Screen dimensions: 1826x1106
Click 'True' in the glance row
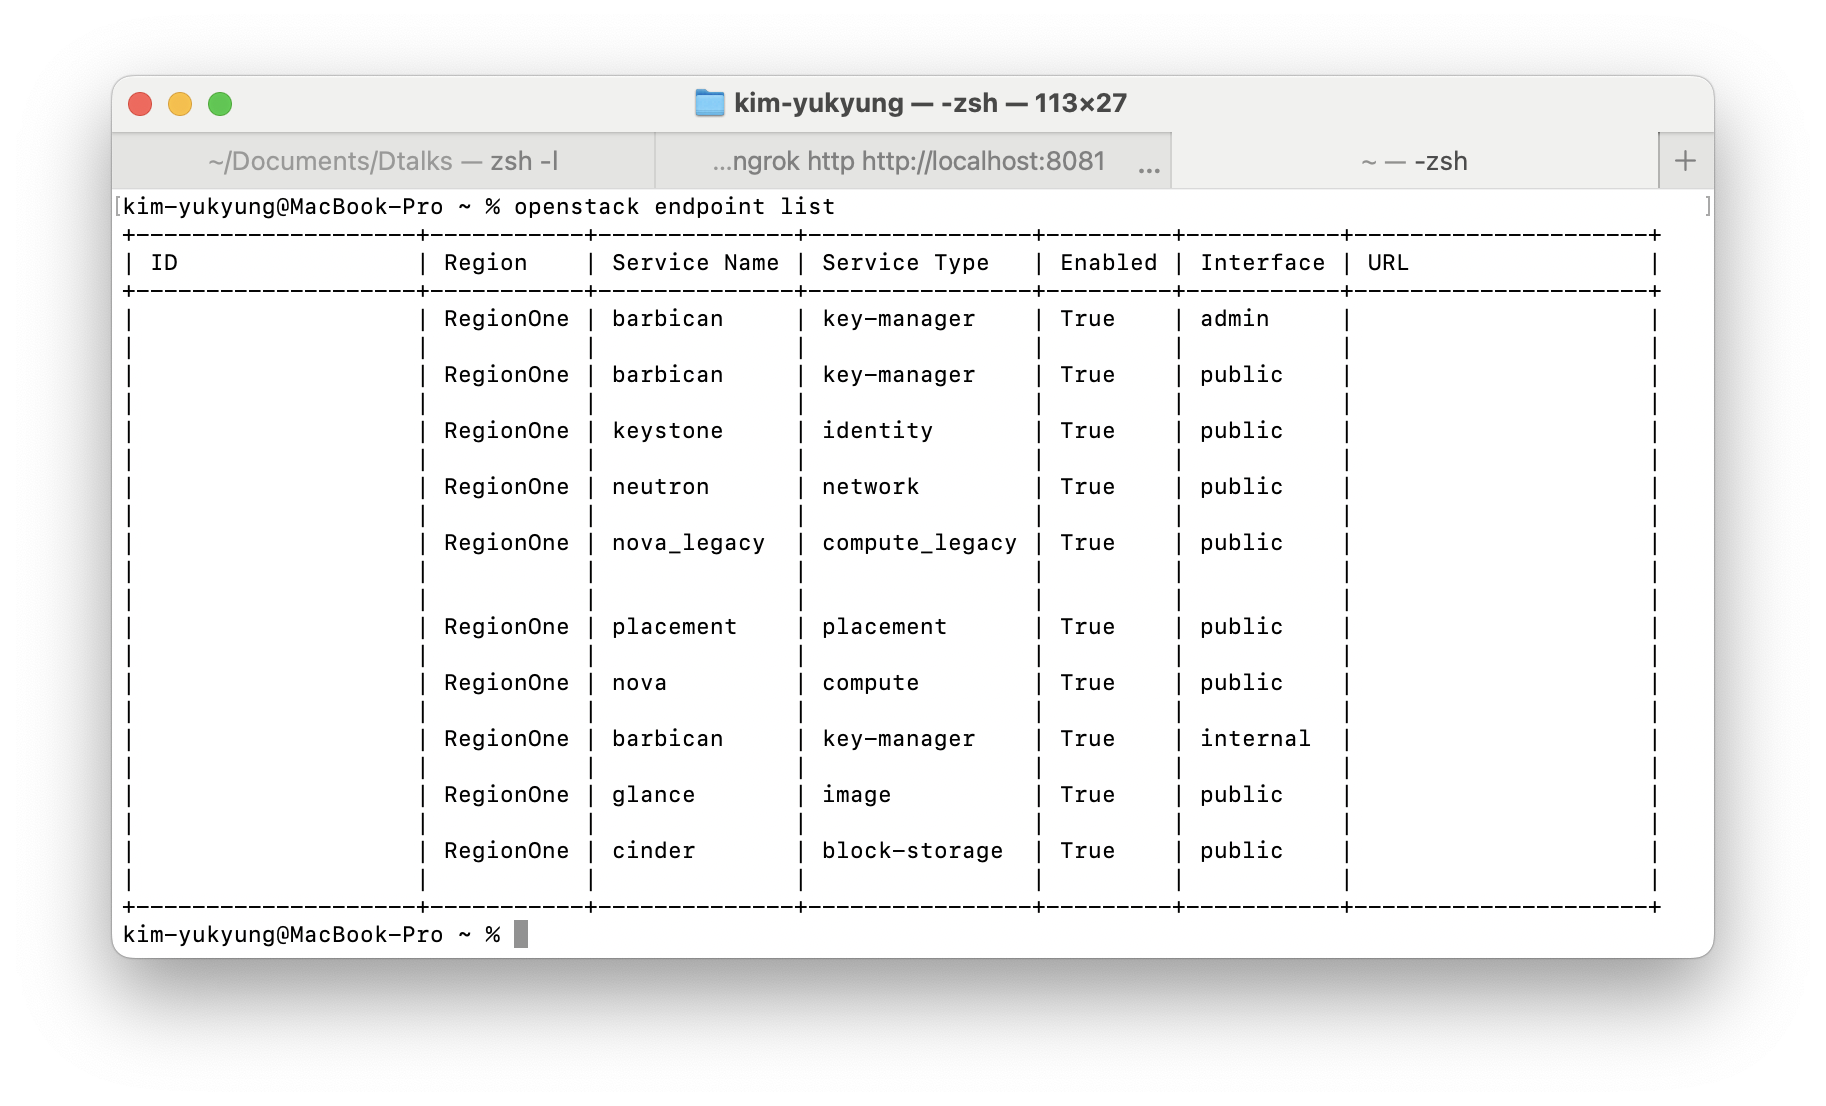[1087, 795]
